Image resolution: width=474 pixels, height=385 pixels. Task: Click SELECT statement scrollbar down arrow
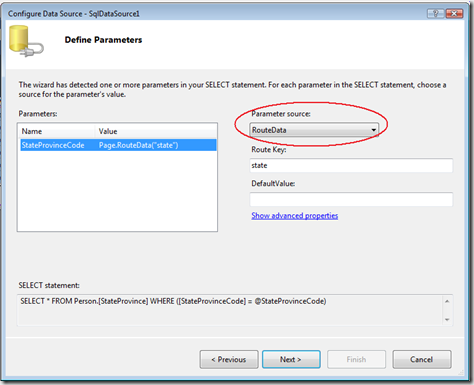click(447, 319)
